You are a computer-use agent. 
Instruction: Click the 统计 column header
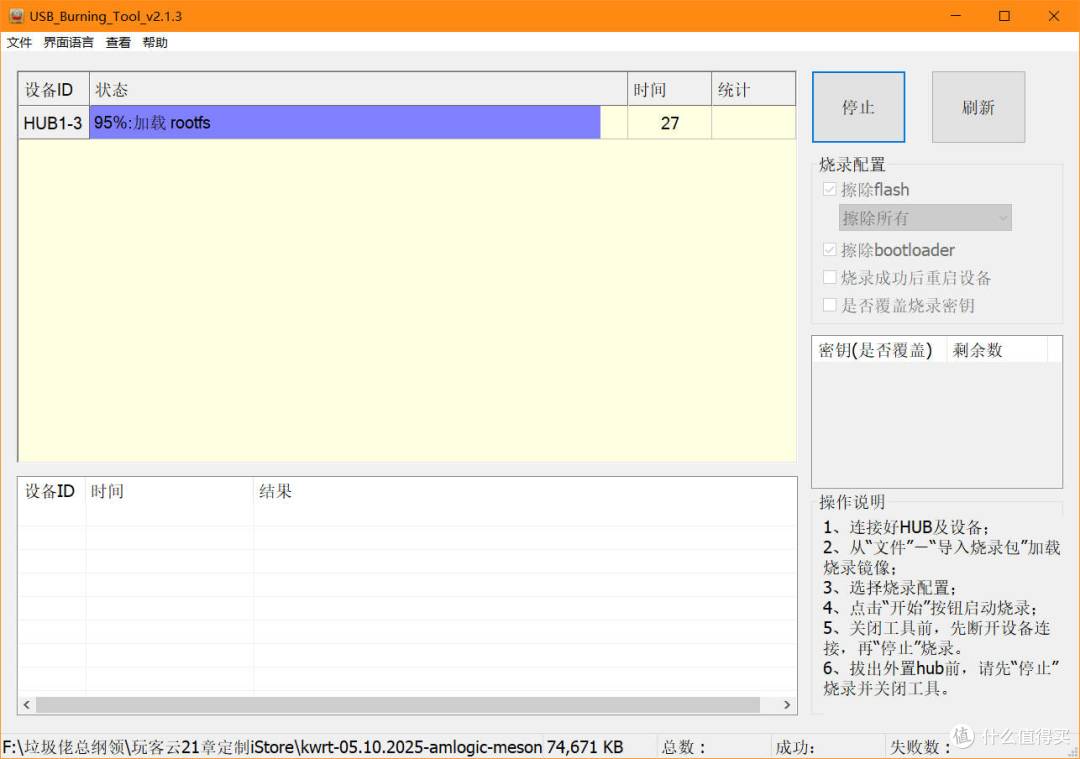click(x=754, y=90)
